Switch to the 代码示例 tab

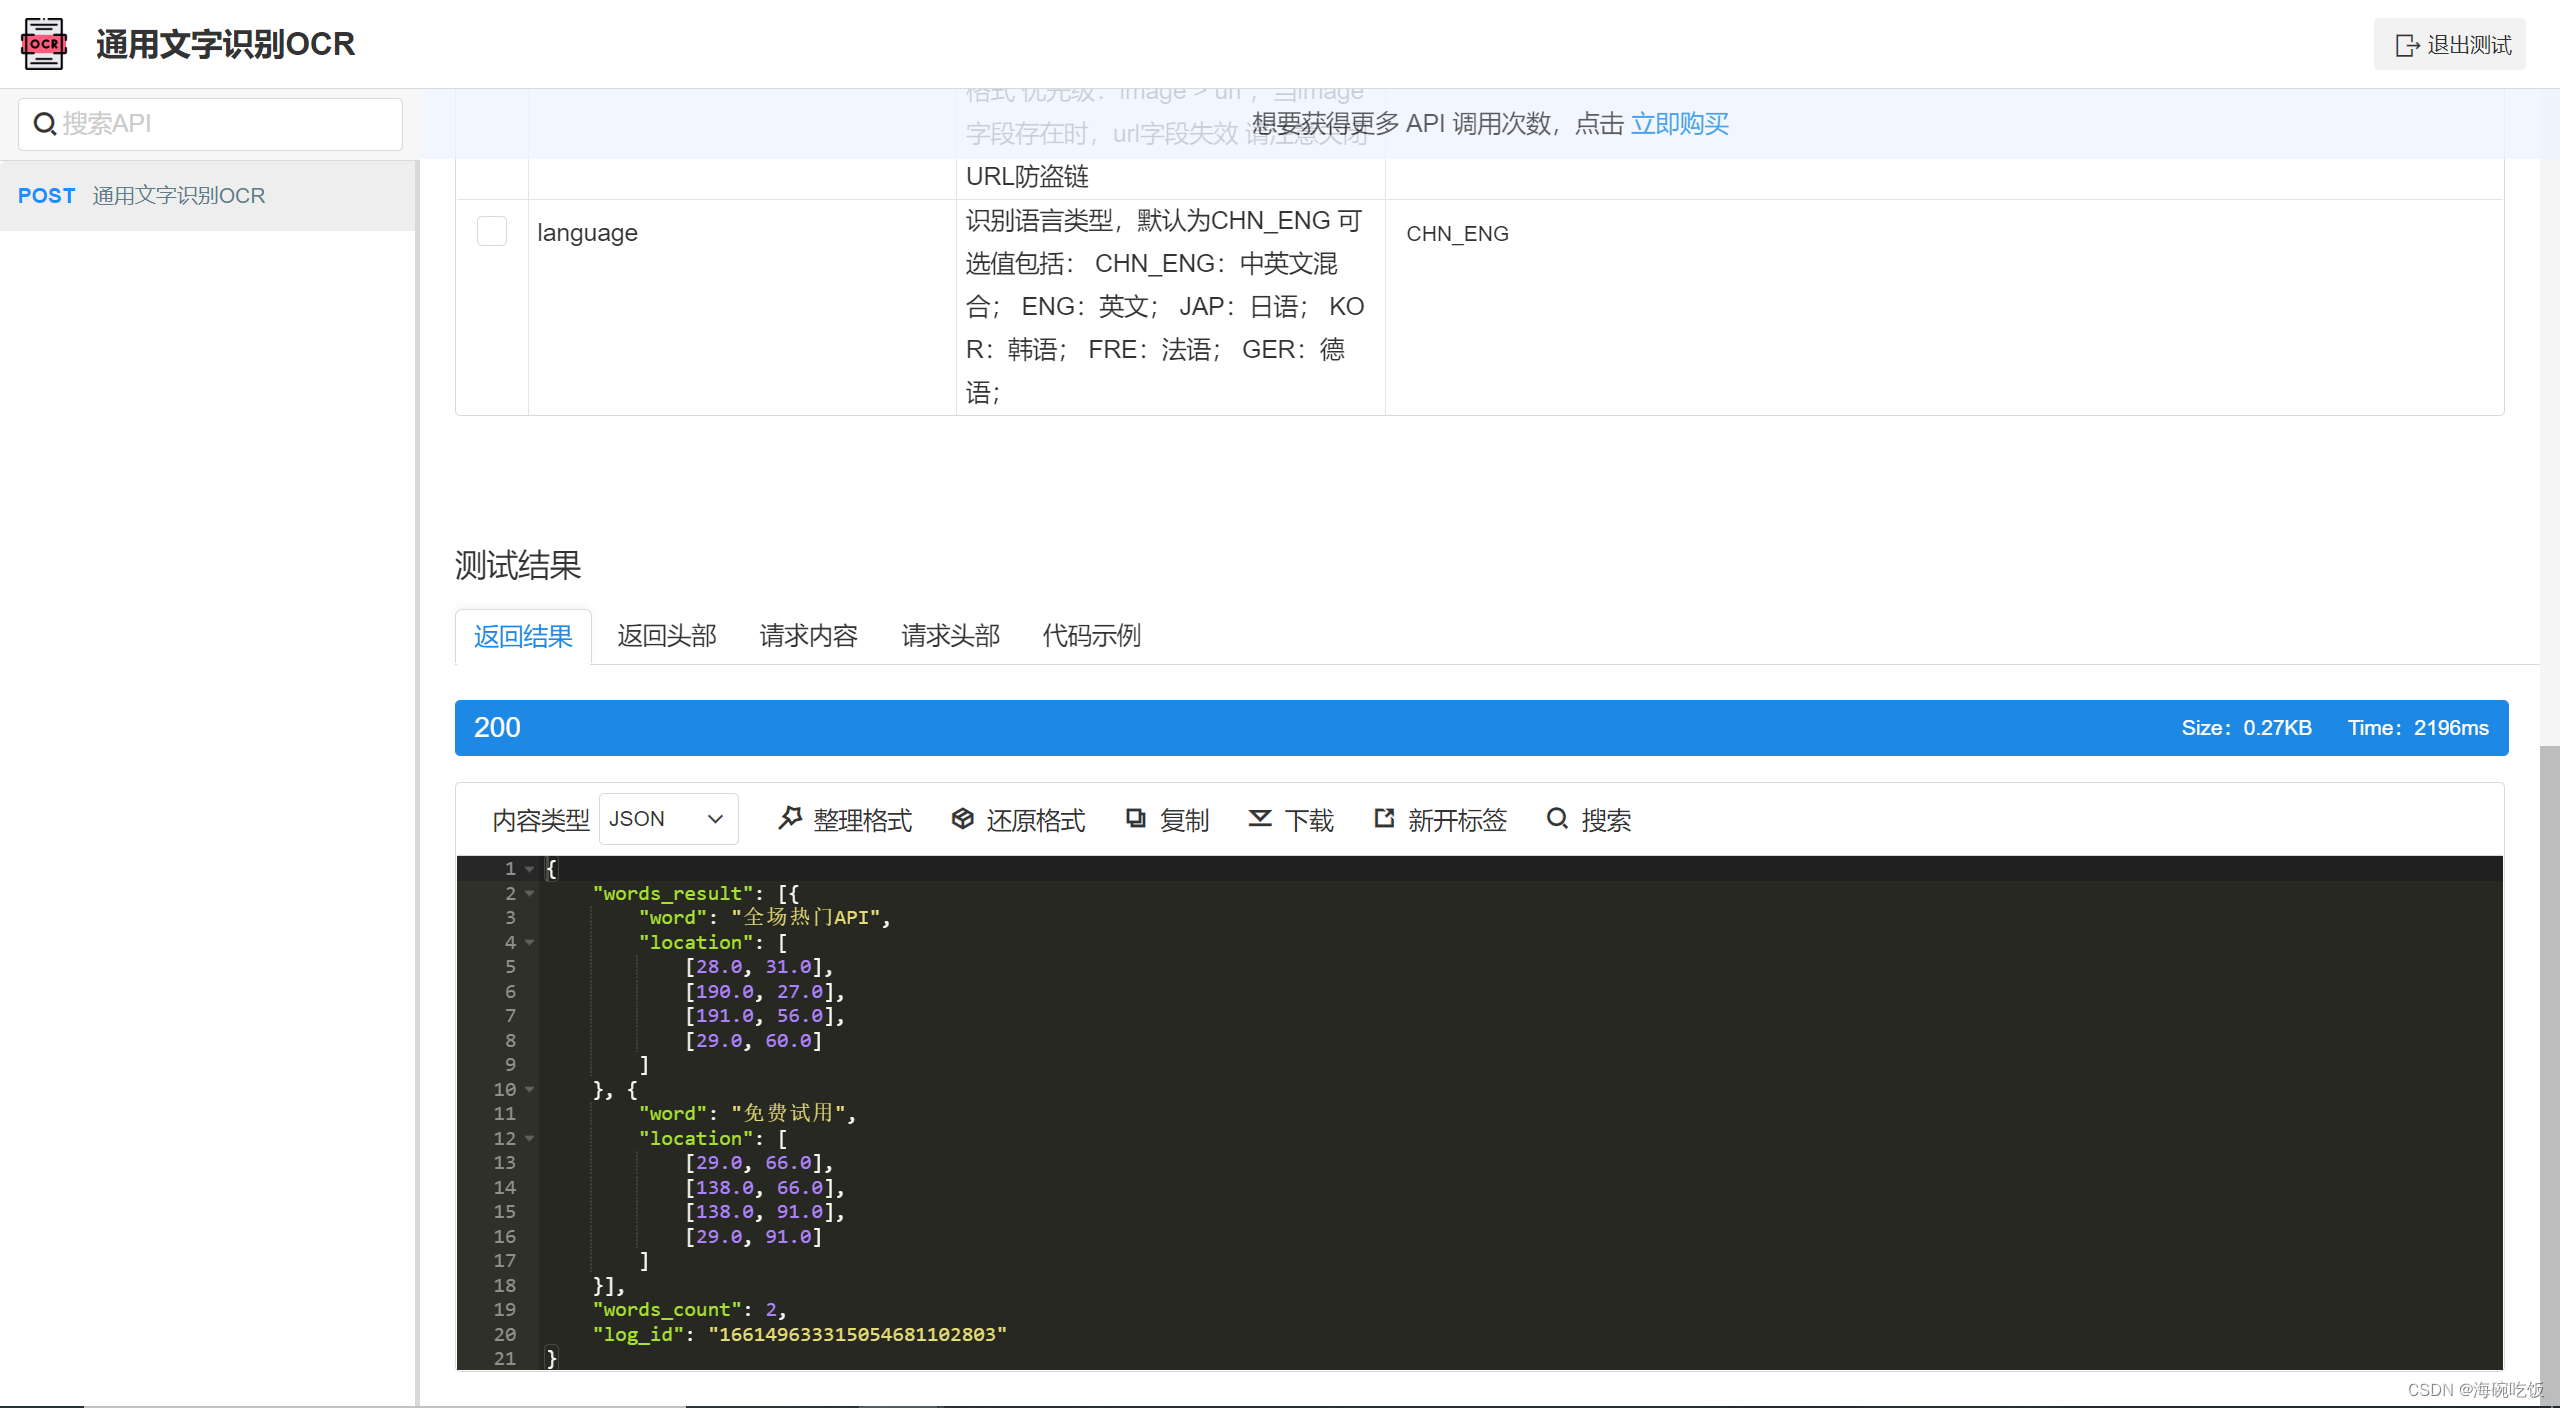1091,636
